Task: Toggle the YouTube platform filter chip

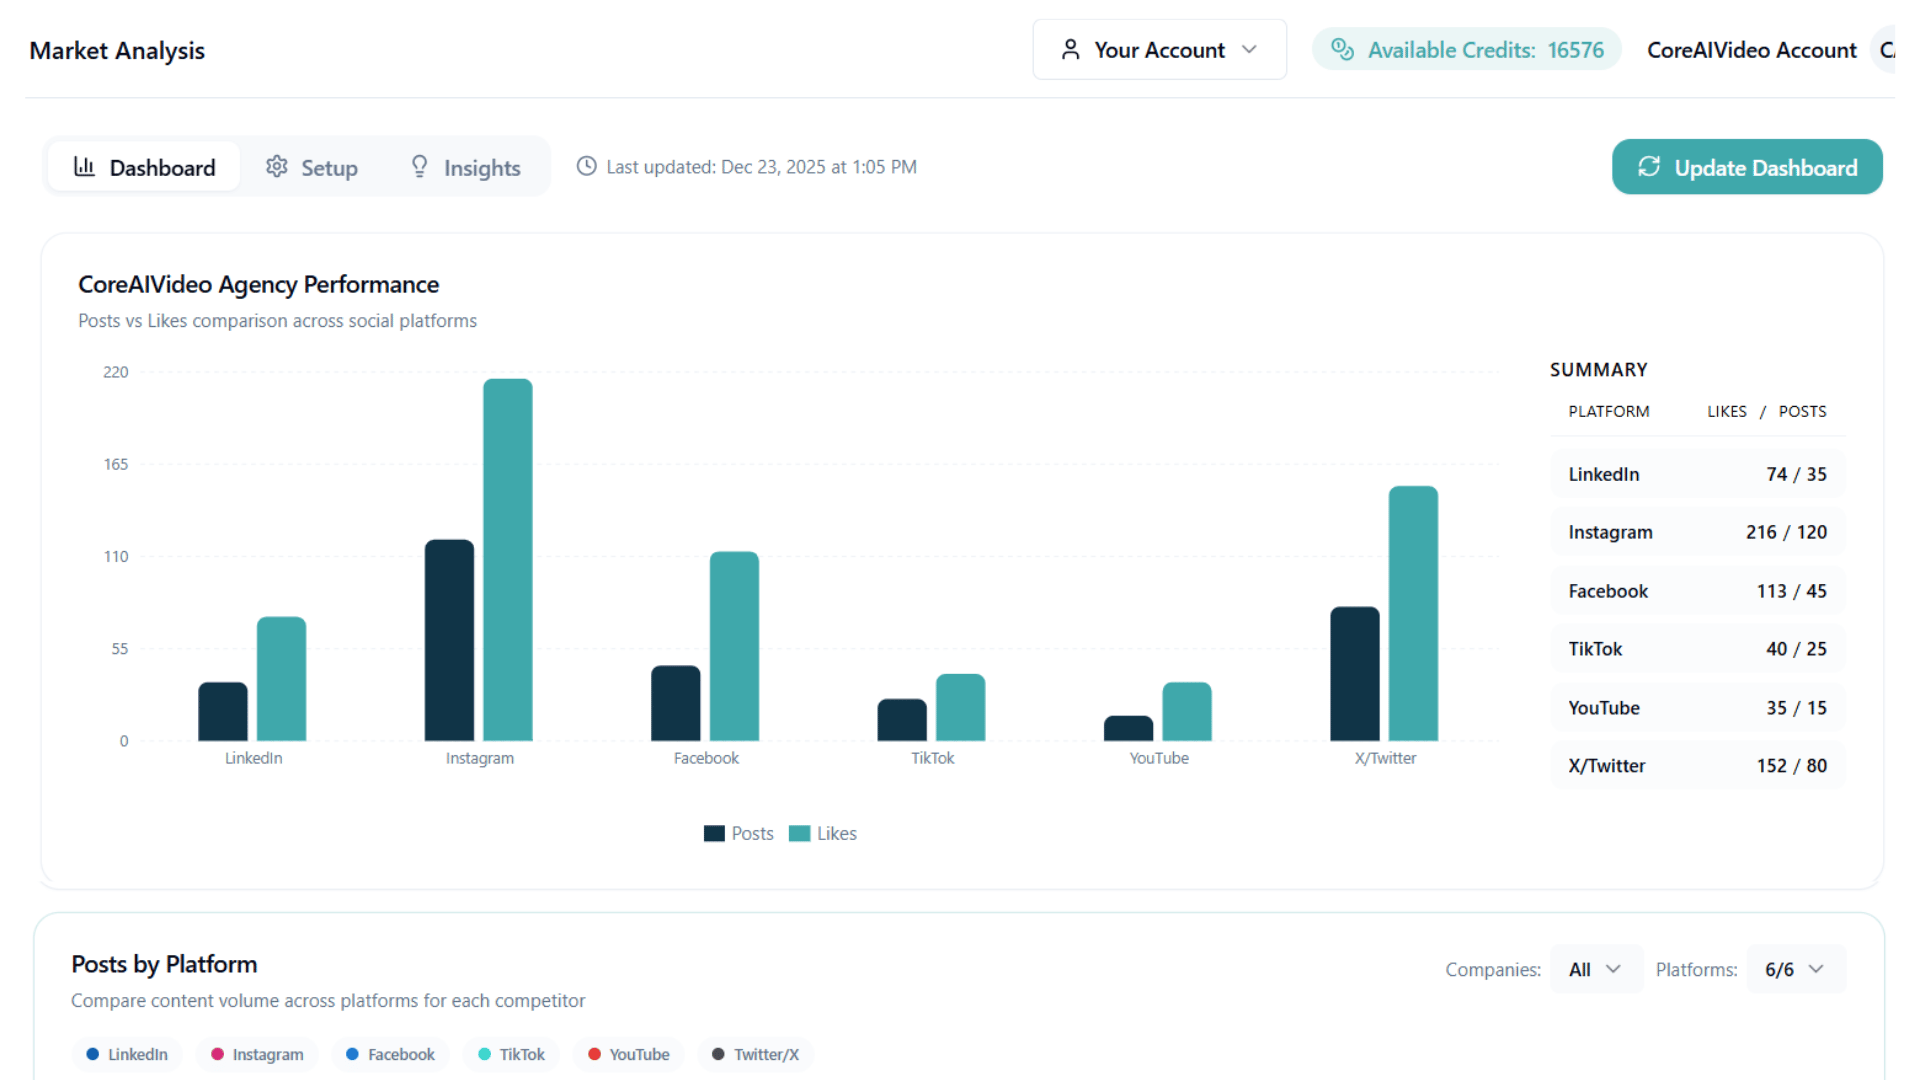Action: coord(629,1054)
